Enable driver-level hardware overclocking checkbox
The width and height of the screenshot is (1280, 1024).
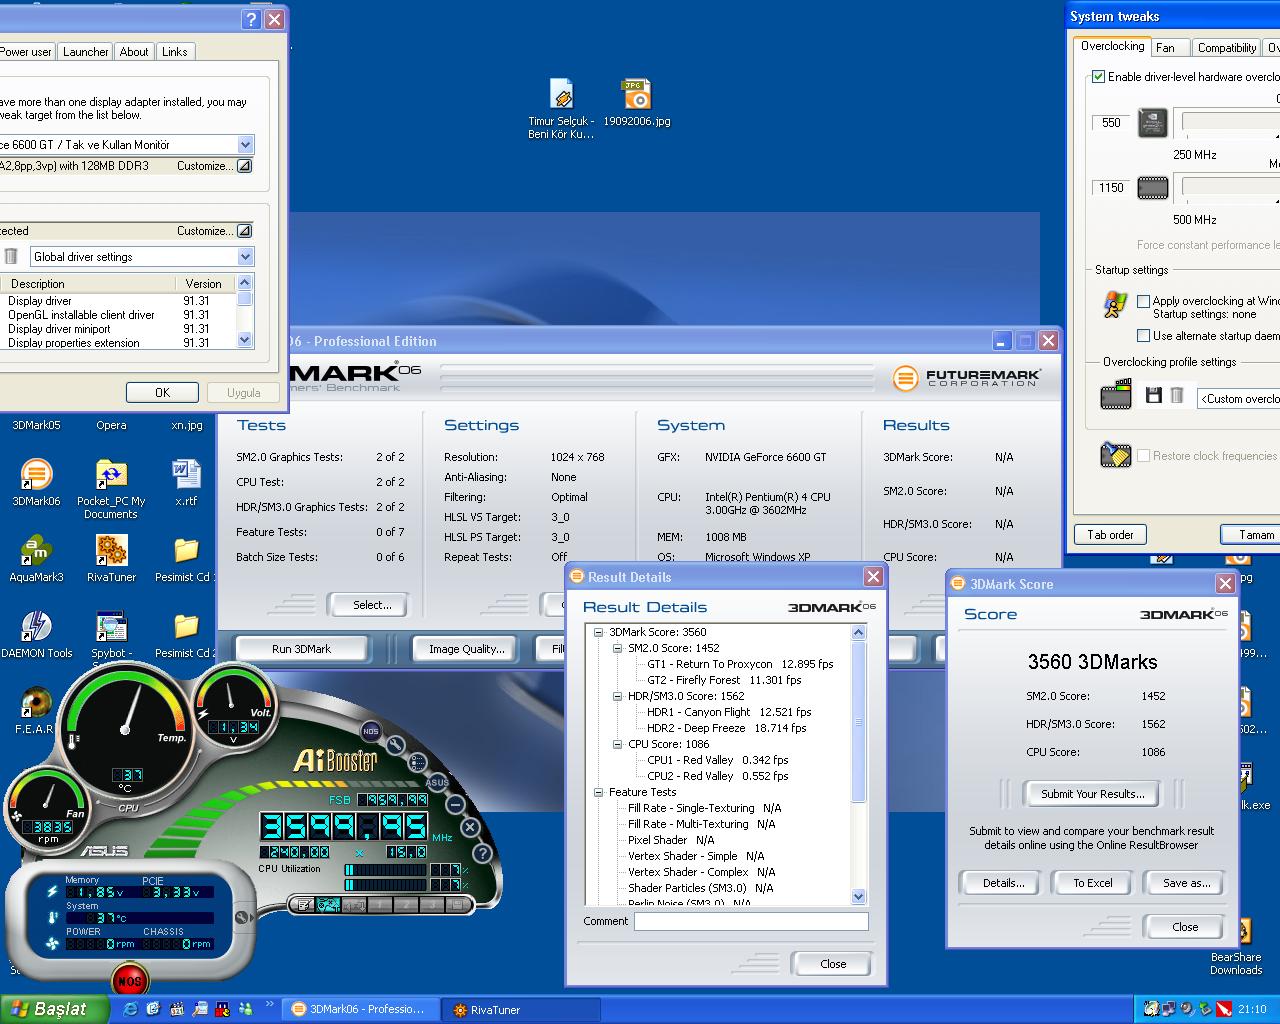tap(1098, 77)
